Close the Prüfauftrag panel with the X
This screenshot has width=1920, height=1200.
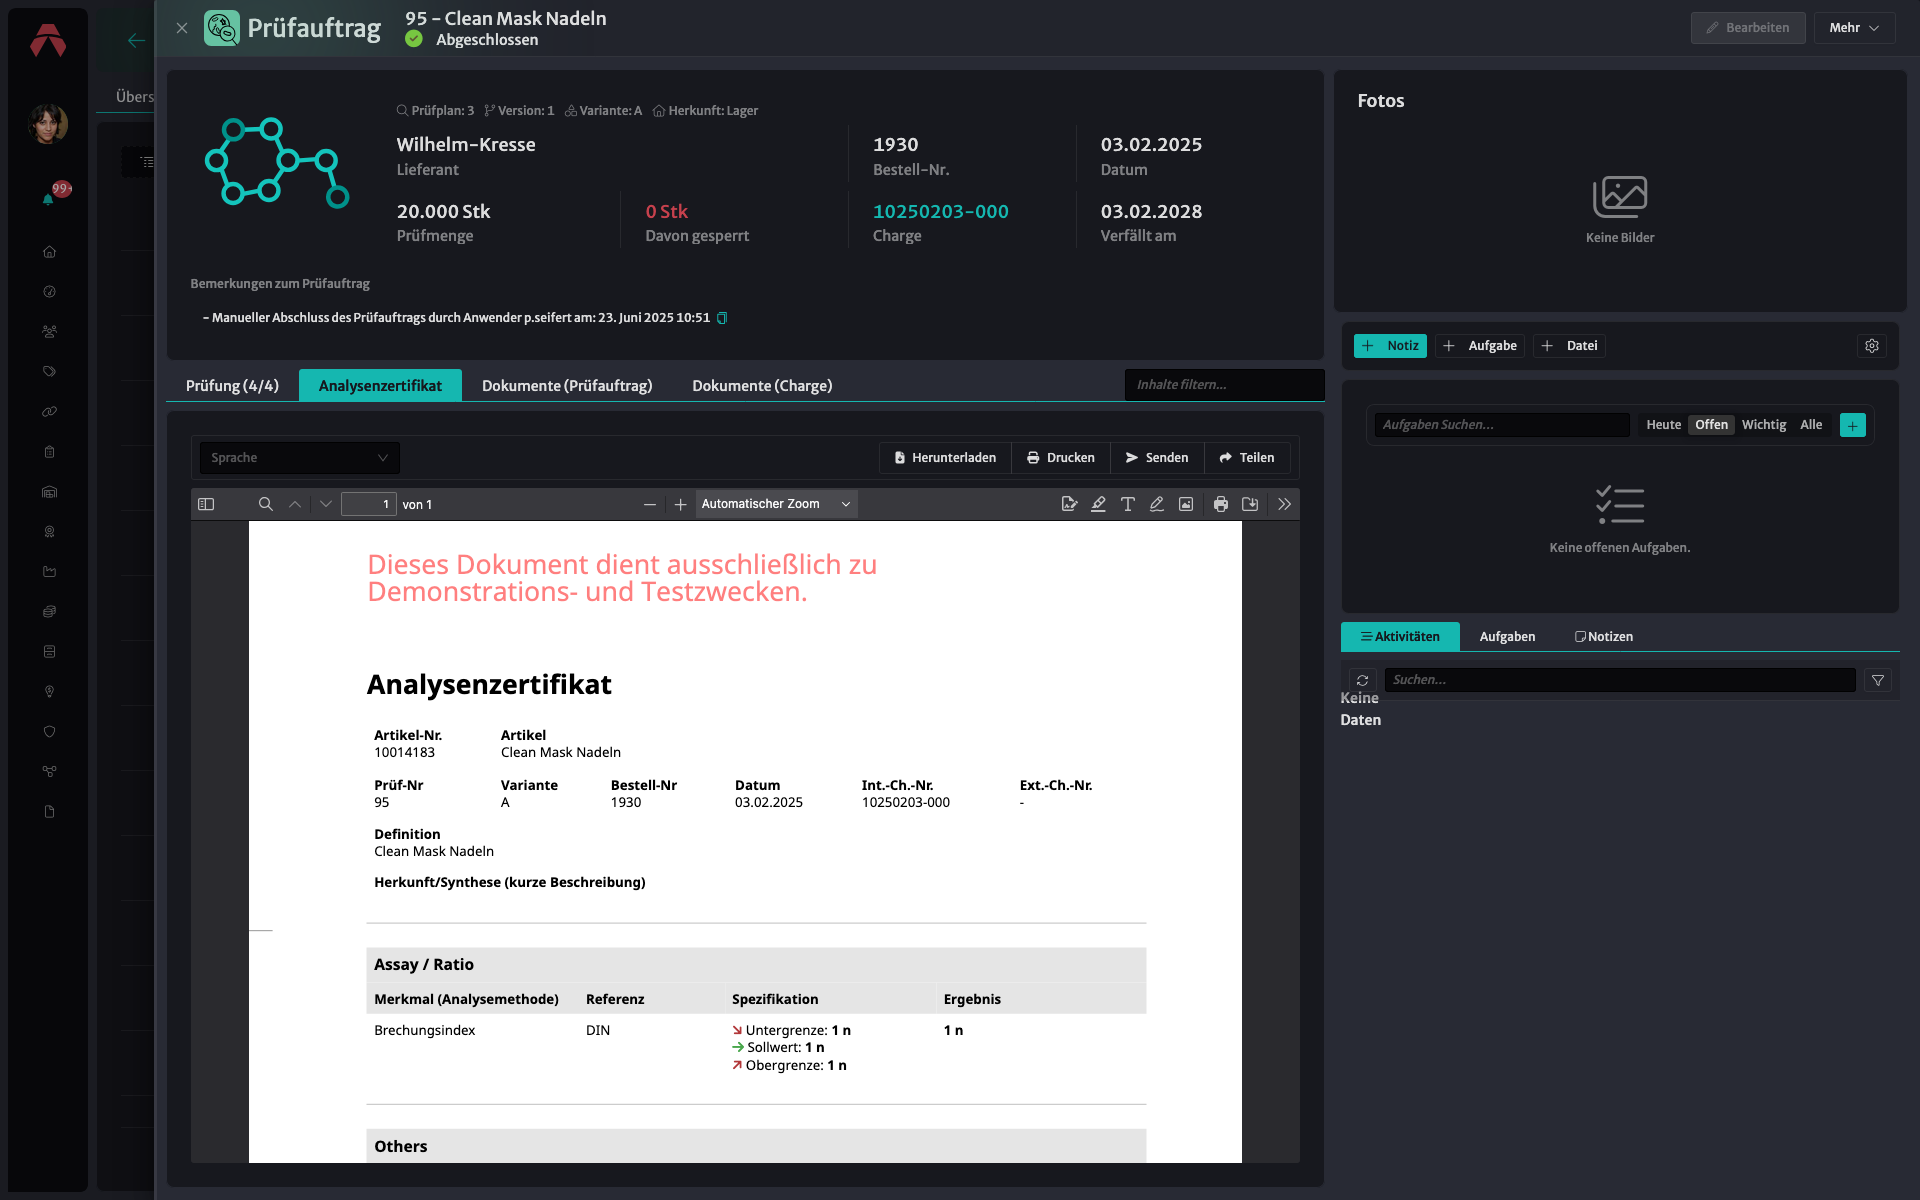182,28
